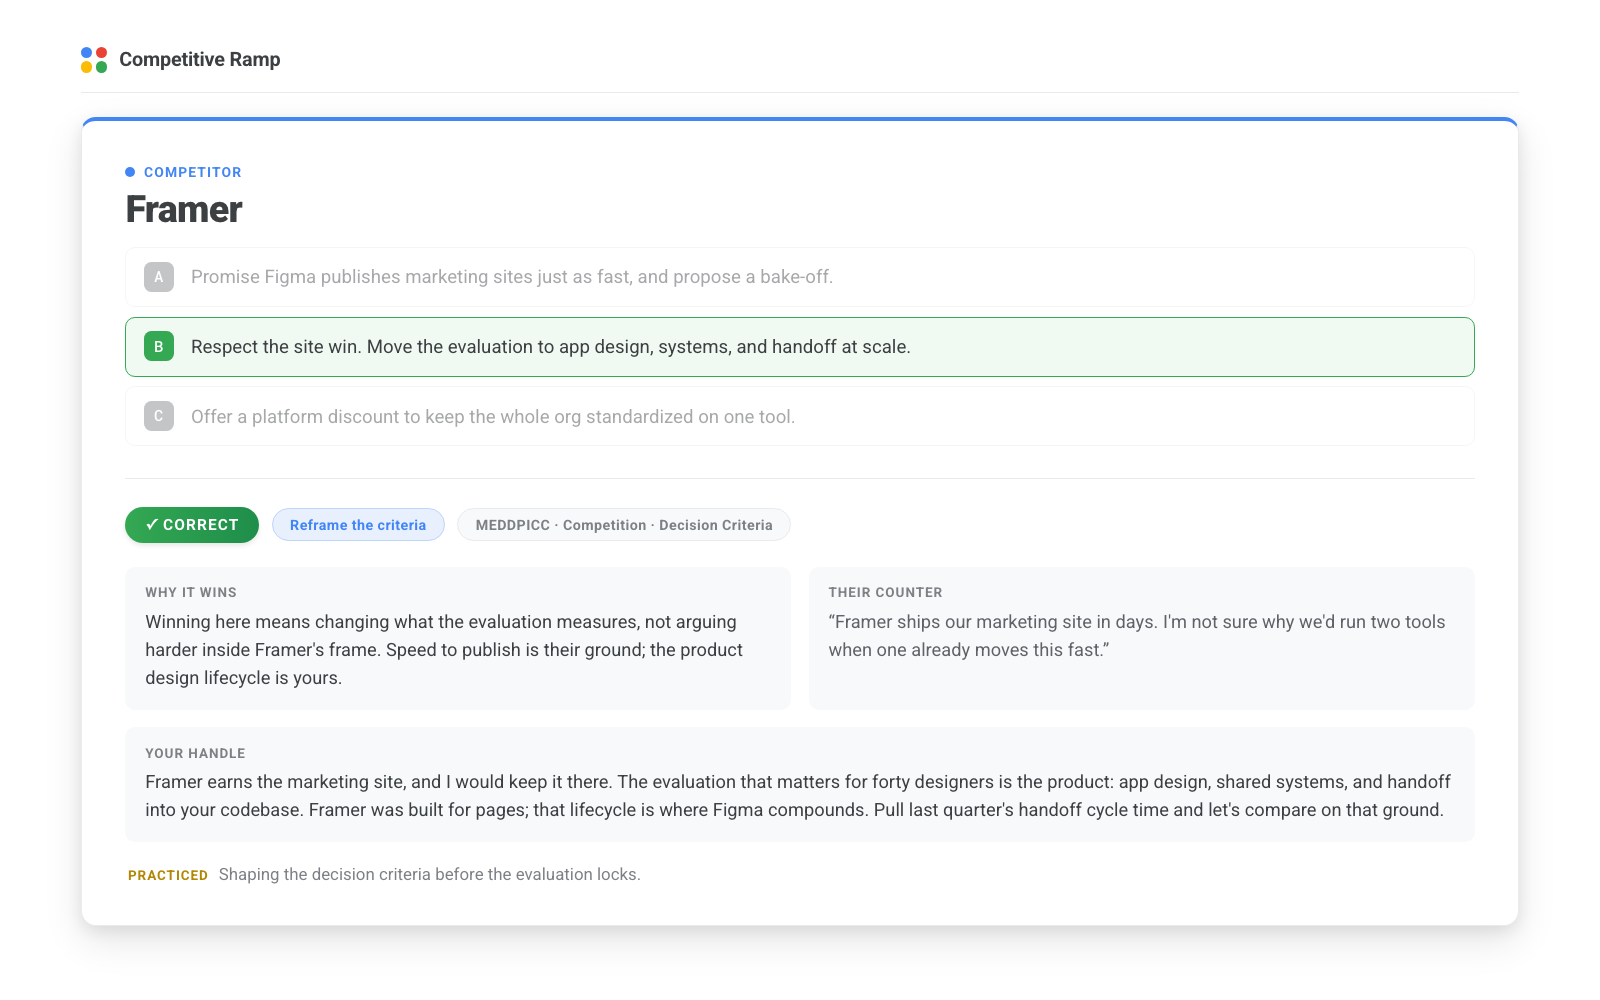Click the 'Reframe the criteria' tag
Viewport: 1600px width, 1000px height.
pos(358,525)
